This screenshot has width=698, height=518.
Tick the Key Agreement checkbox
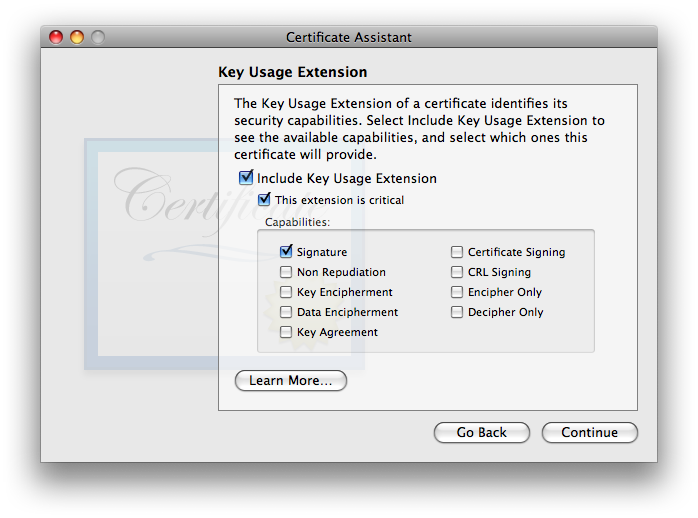tap(287, 332)
